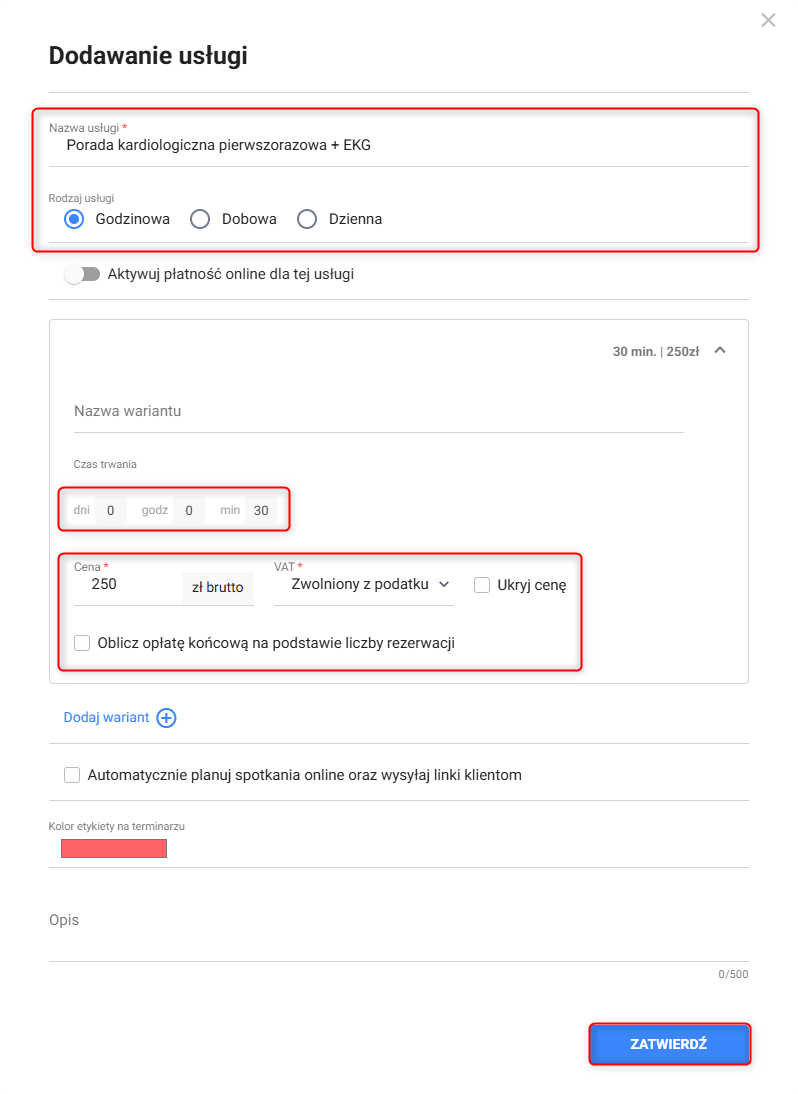Check automatic online meeting planning option
The height and width of the screenshot is (1094, 798).
(x=72, y=775)
